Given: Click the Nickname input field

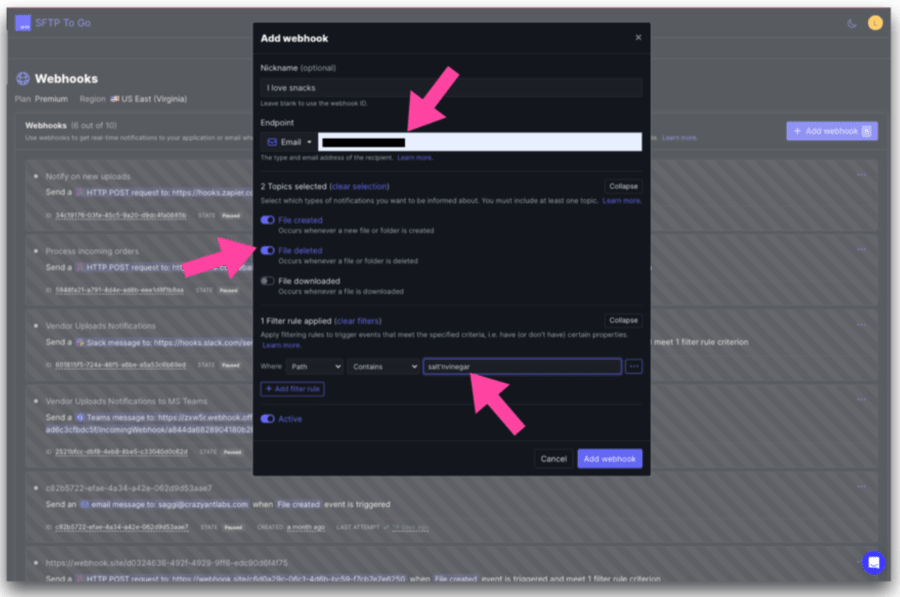Looking at the screenshot, I should click(450, 88).
